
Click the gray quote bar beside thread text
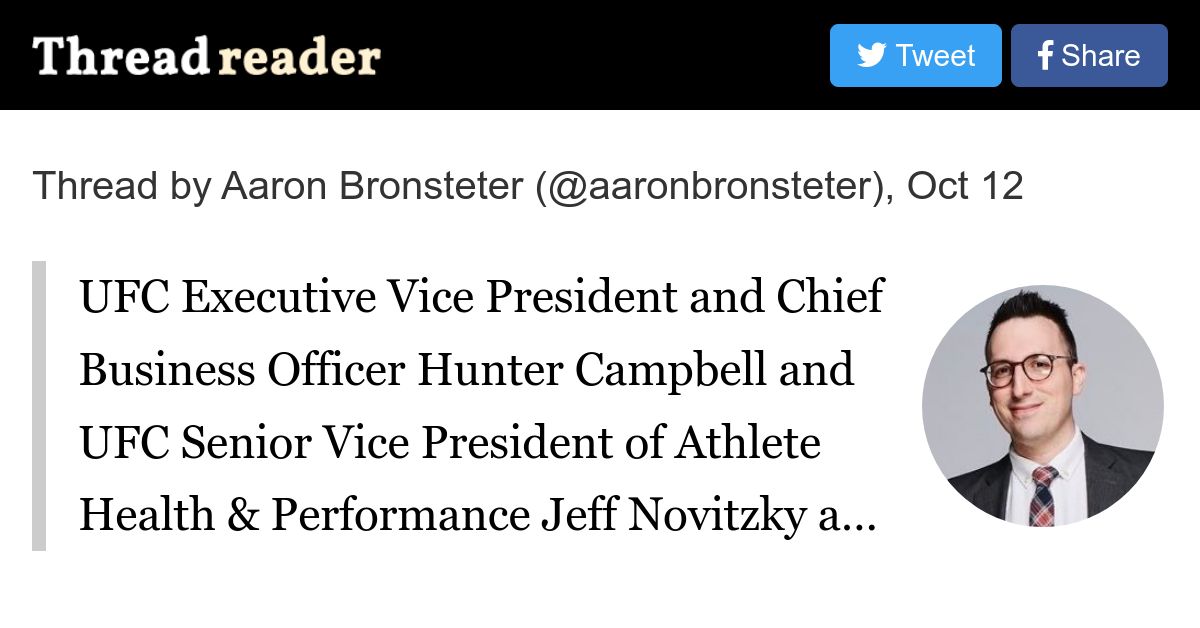tap(39, 406)
